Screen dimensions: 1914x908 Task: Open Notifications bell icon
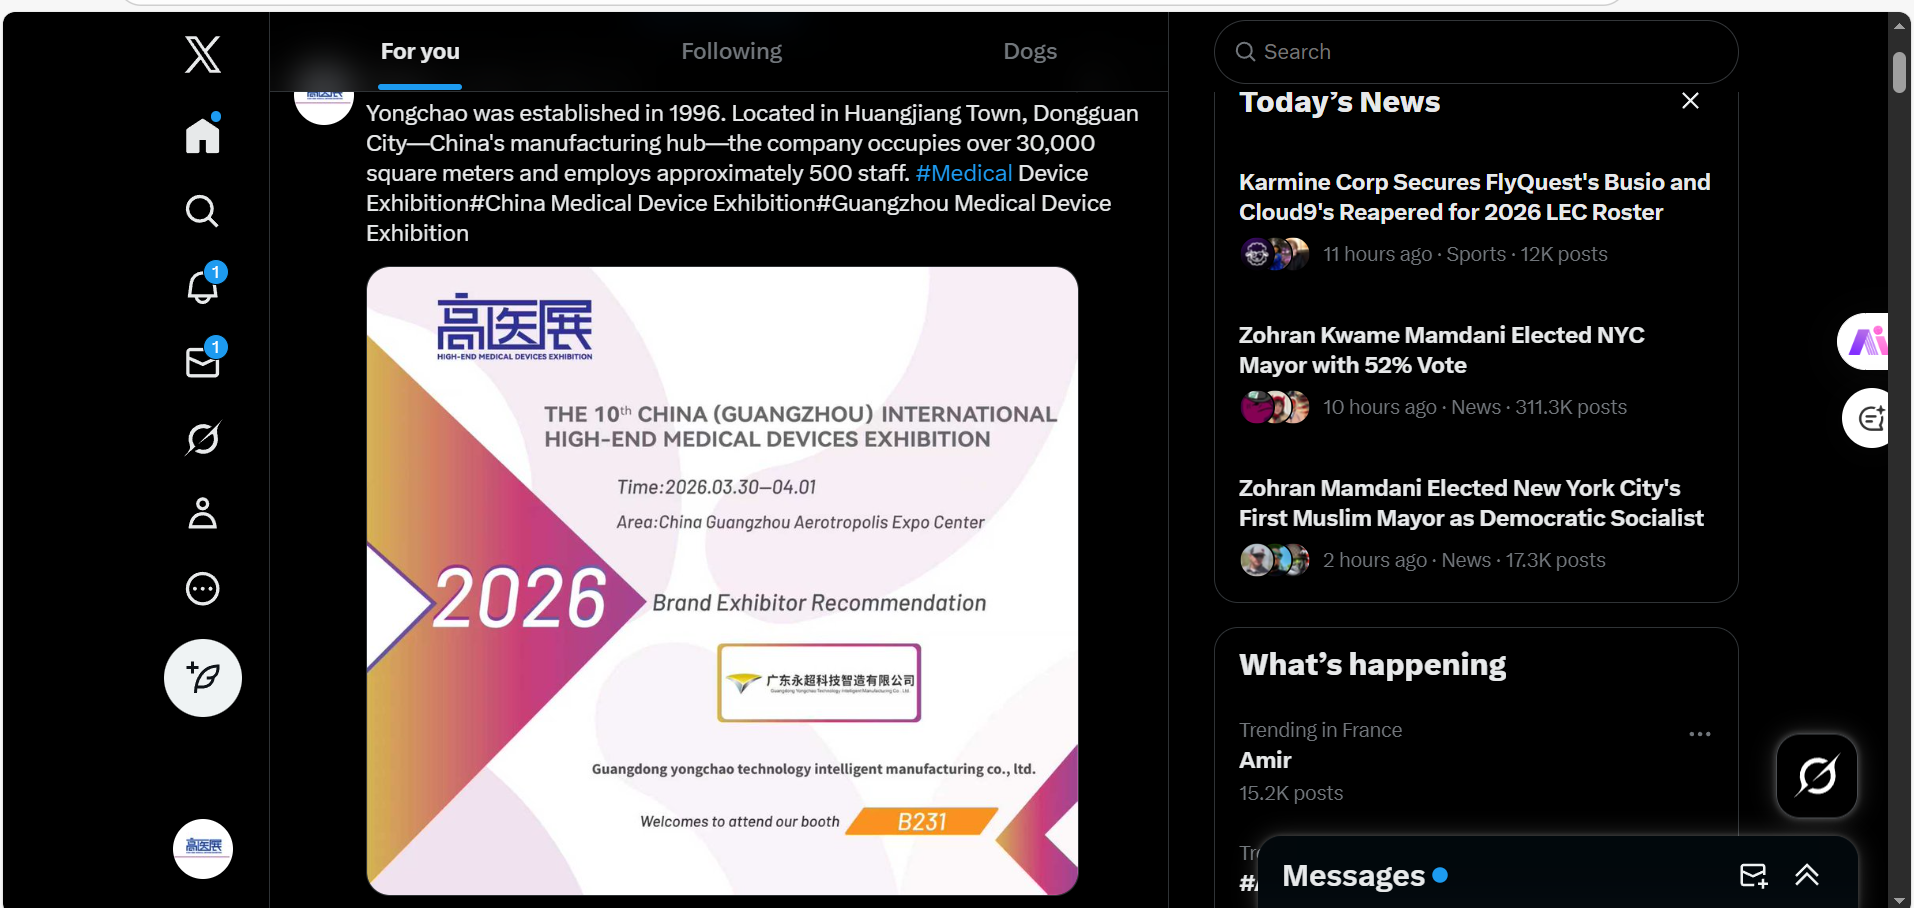(x=203, y=287)
